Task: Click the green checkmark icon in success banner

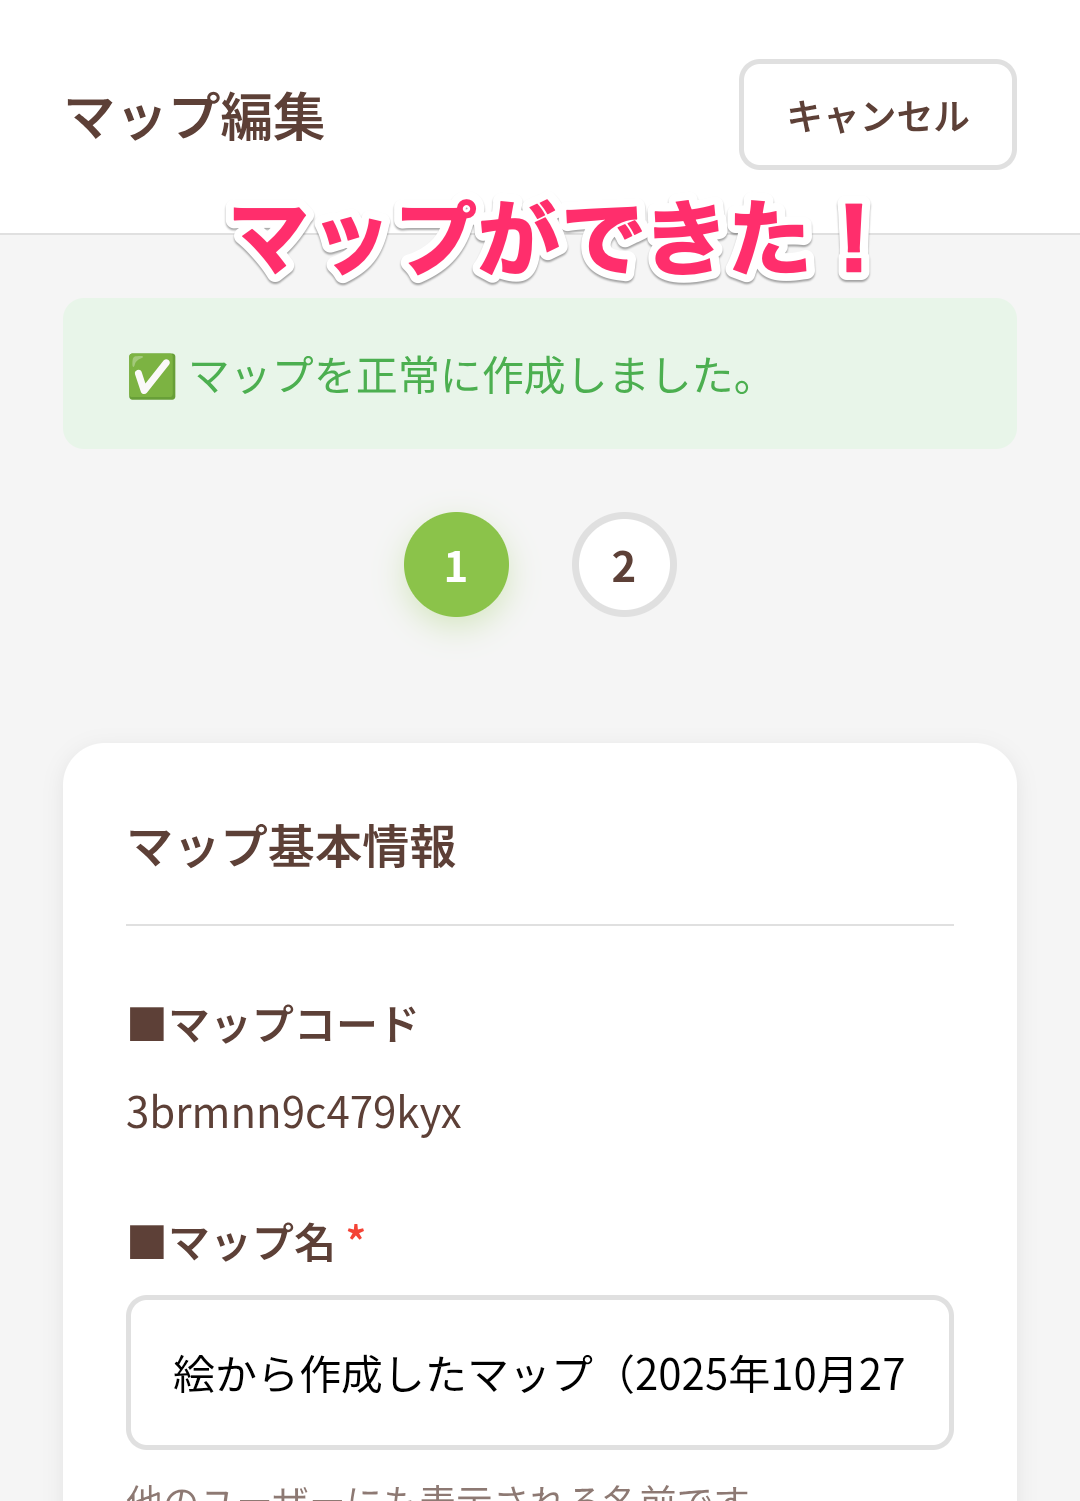Action: (152, 377)
